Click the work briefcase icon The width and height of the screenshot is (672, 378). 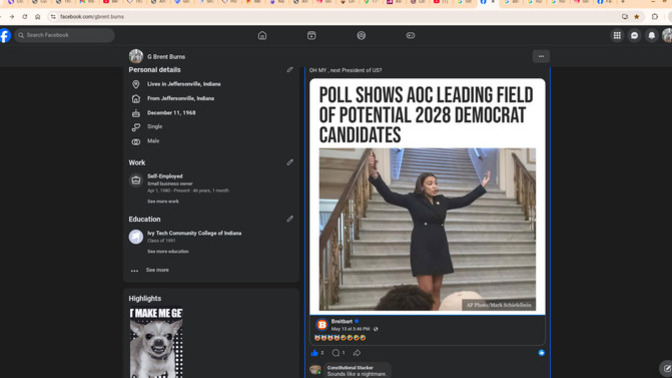pos(136,180)
